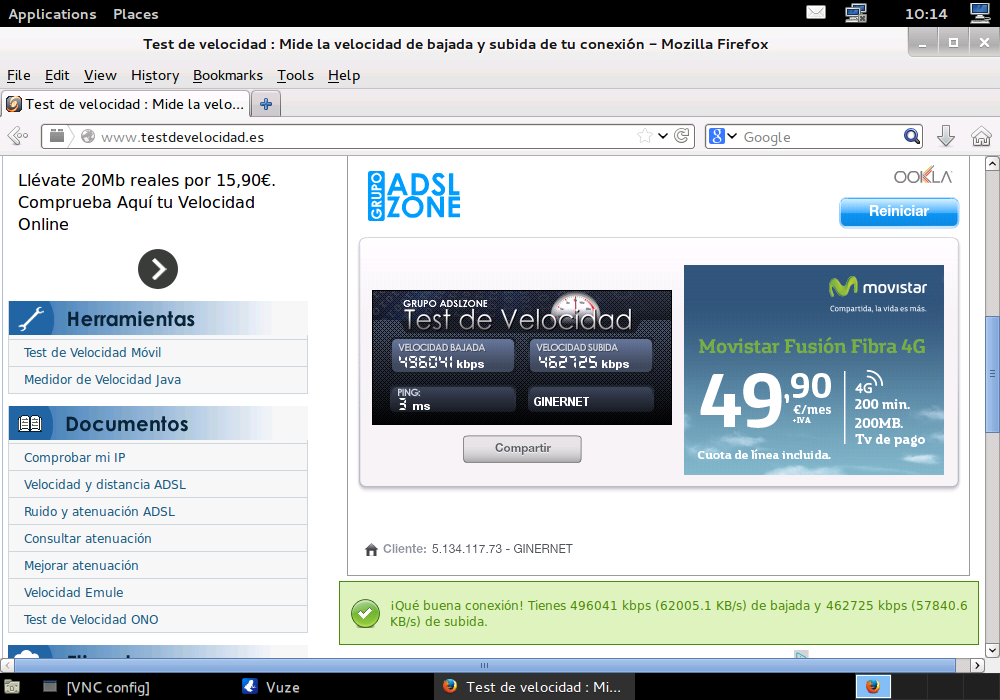Click the back navigation arrow
This screenshot has height=700, width=1000.
(18, 136)
